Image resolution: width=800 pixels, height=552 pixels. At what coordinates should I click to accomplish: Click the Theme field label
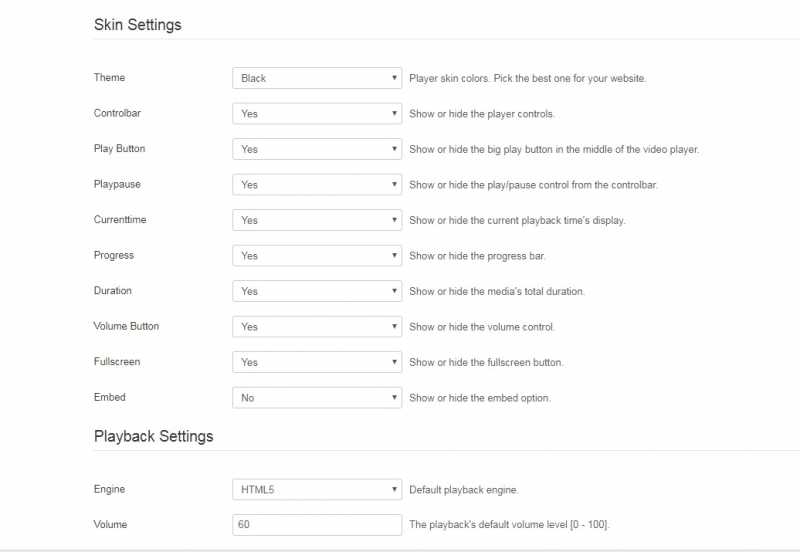point(109,78)
